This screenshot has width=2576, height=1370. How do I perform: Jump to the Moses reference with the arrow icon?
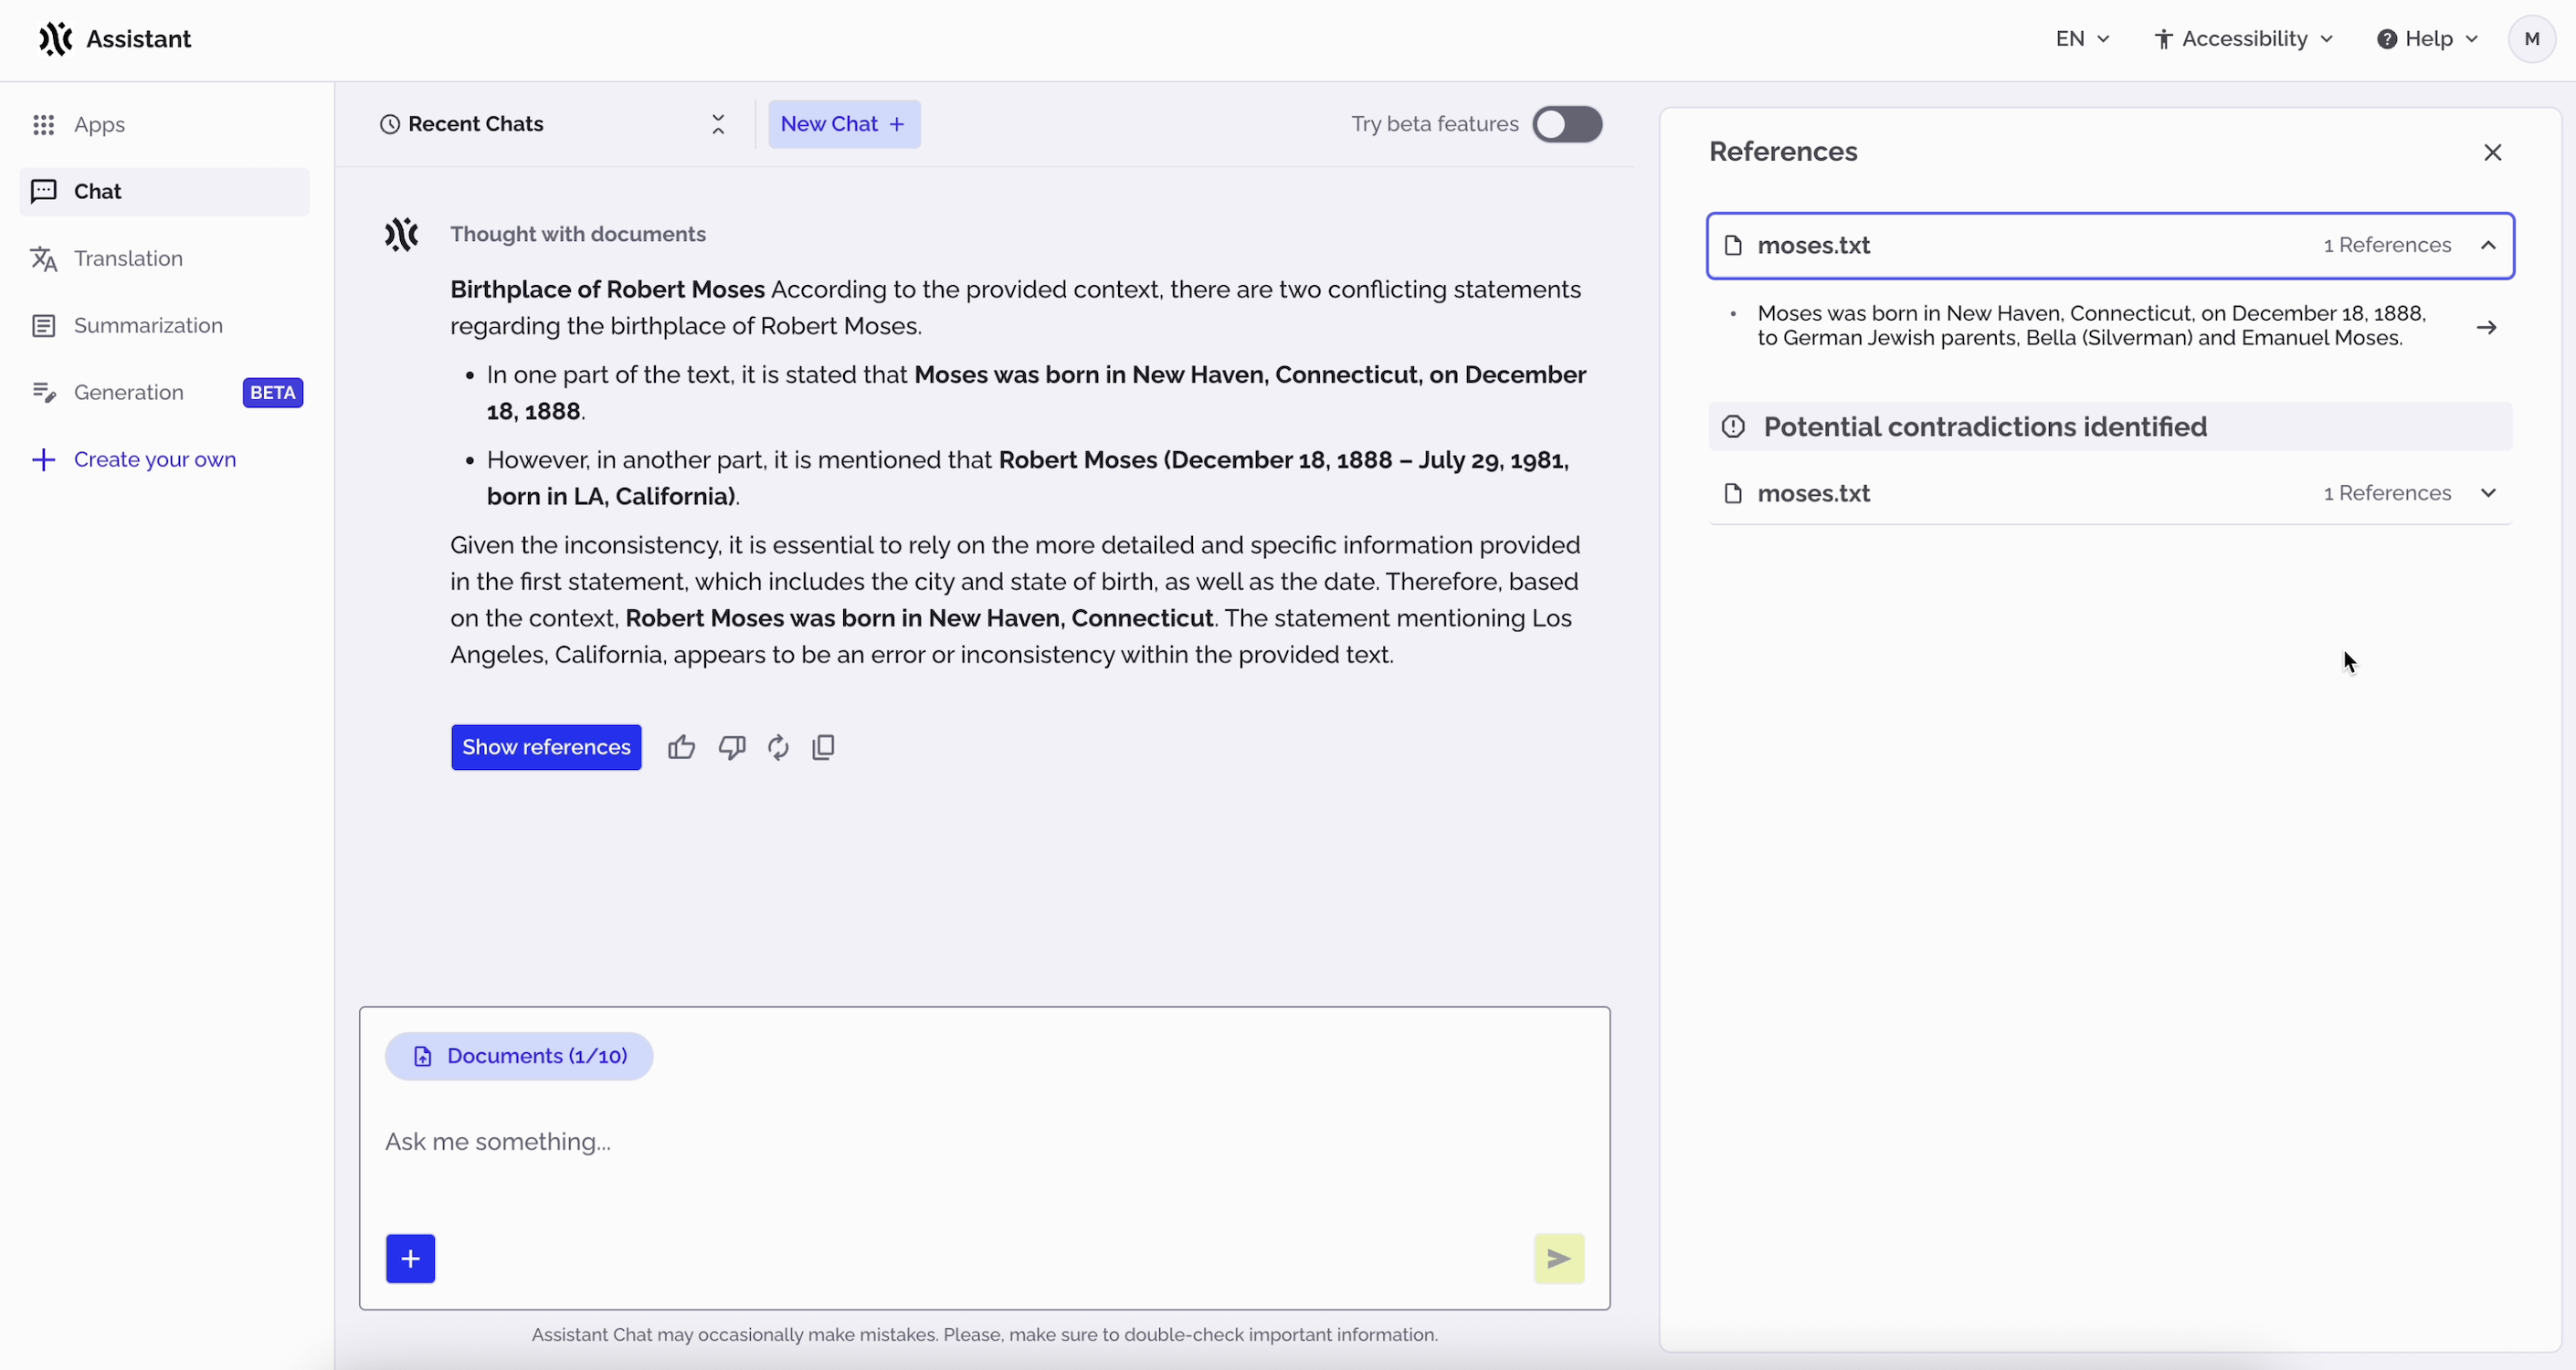coord(2488,325)
